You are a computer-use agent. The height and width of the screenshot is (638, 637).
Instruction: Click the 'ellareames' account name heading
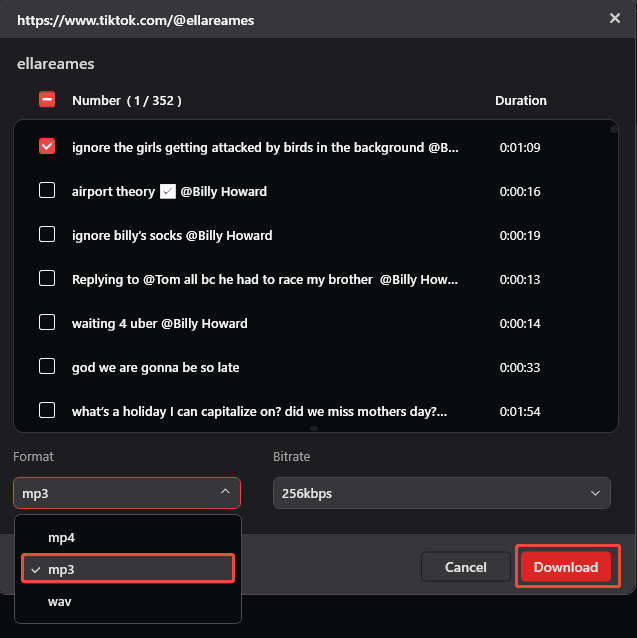[x=56, y=64]
